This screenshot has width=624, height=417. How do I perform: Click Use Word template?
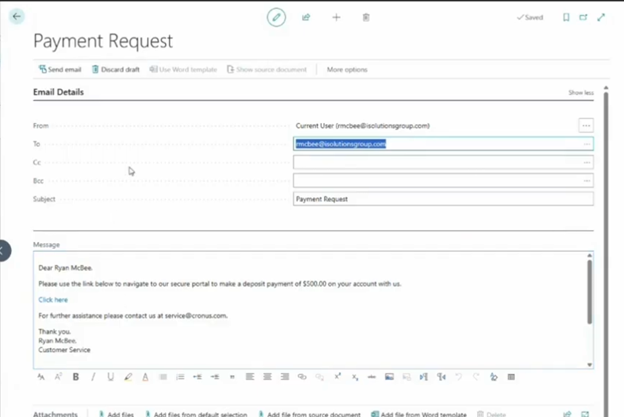click(x=183, y=69)
